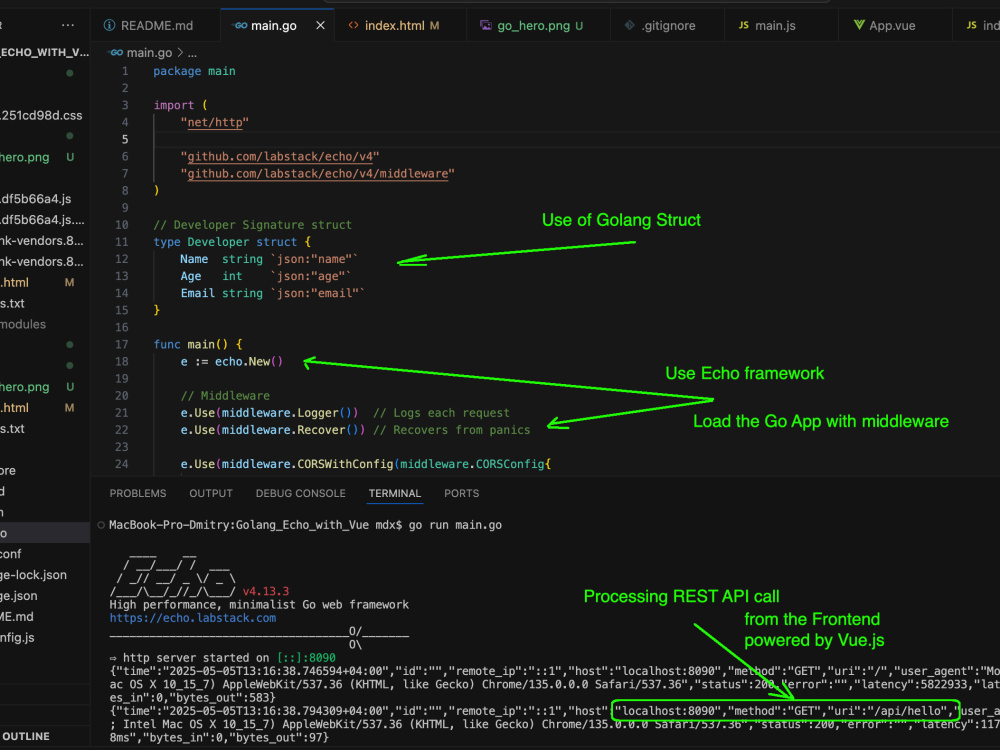Open the nfig.js file in explorer
The width and height of the screenshot is (1000, 750).
[x=18, y=638]
